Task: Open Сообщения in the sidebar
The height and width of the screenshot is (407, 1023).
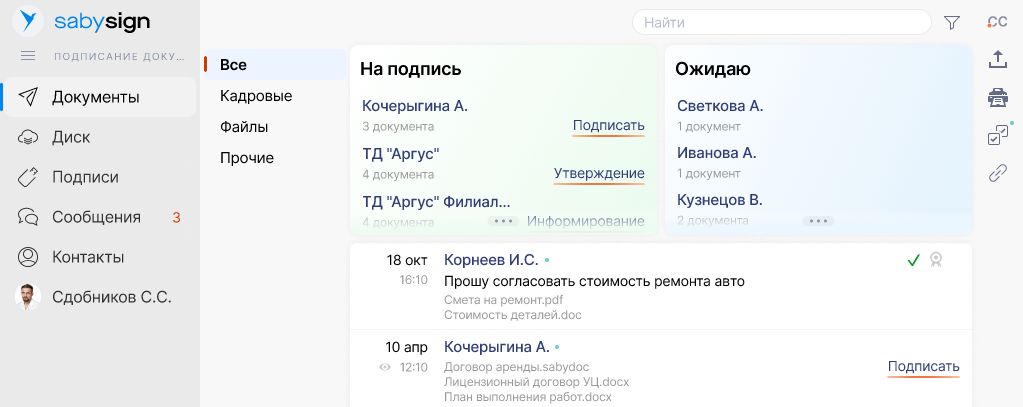Action: pyautogui.click(x=96, y=217)
